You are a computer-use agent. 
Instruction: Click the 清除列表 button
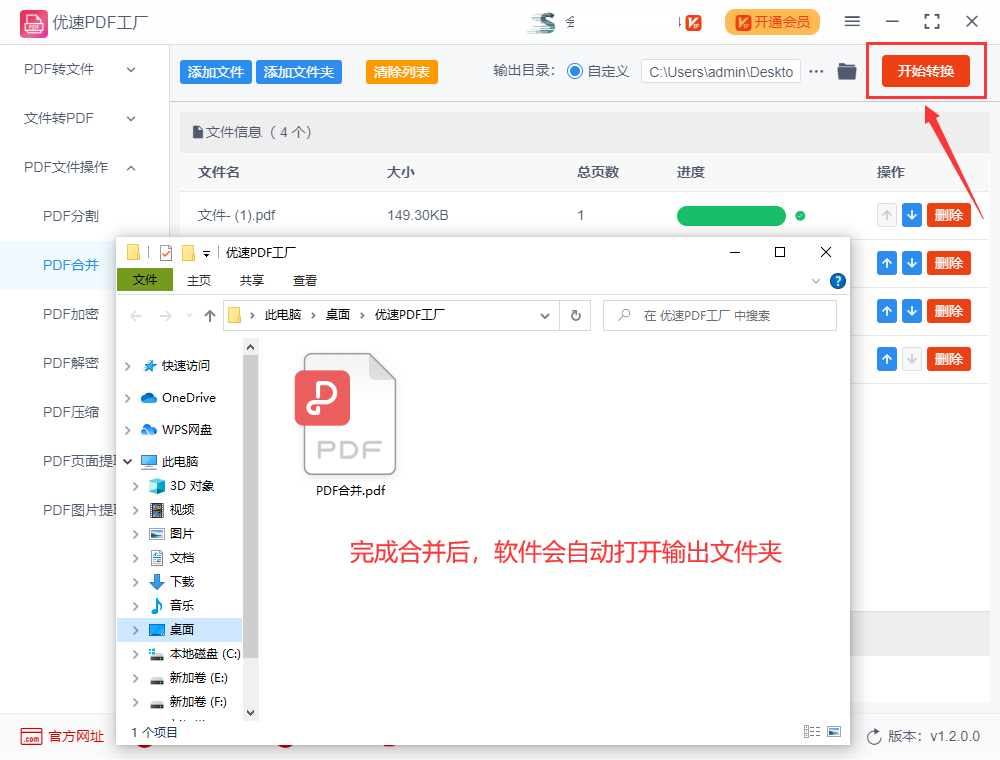(401, 72)
